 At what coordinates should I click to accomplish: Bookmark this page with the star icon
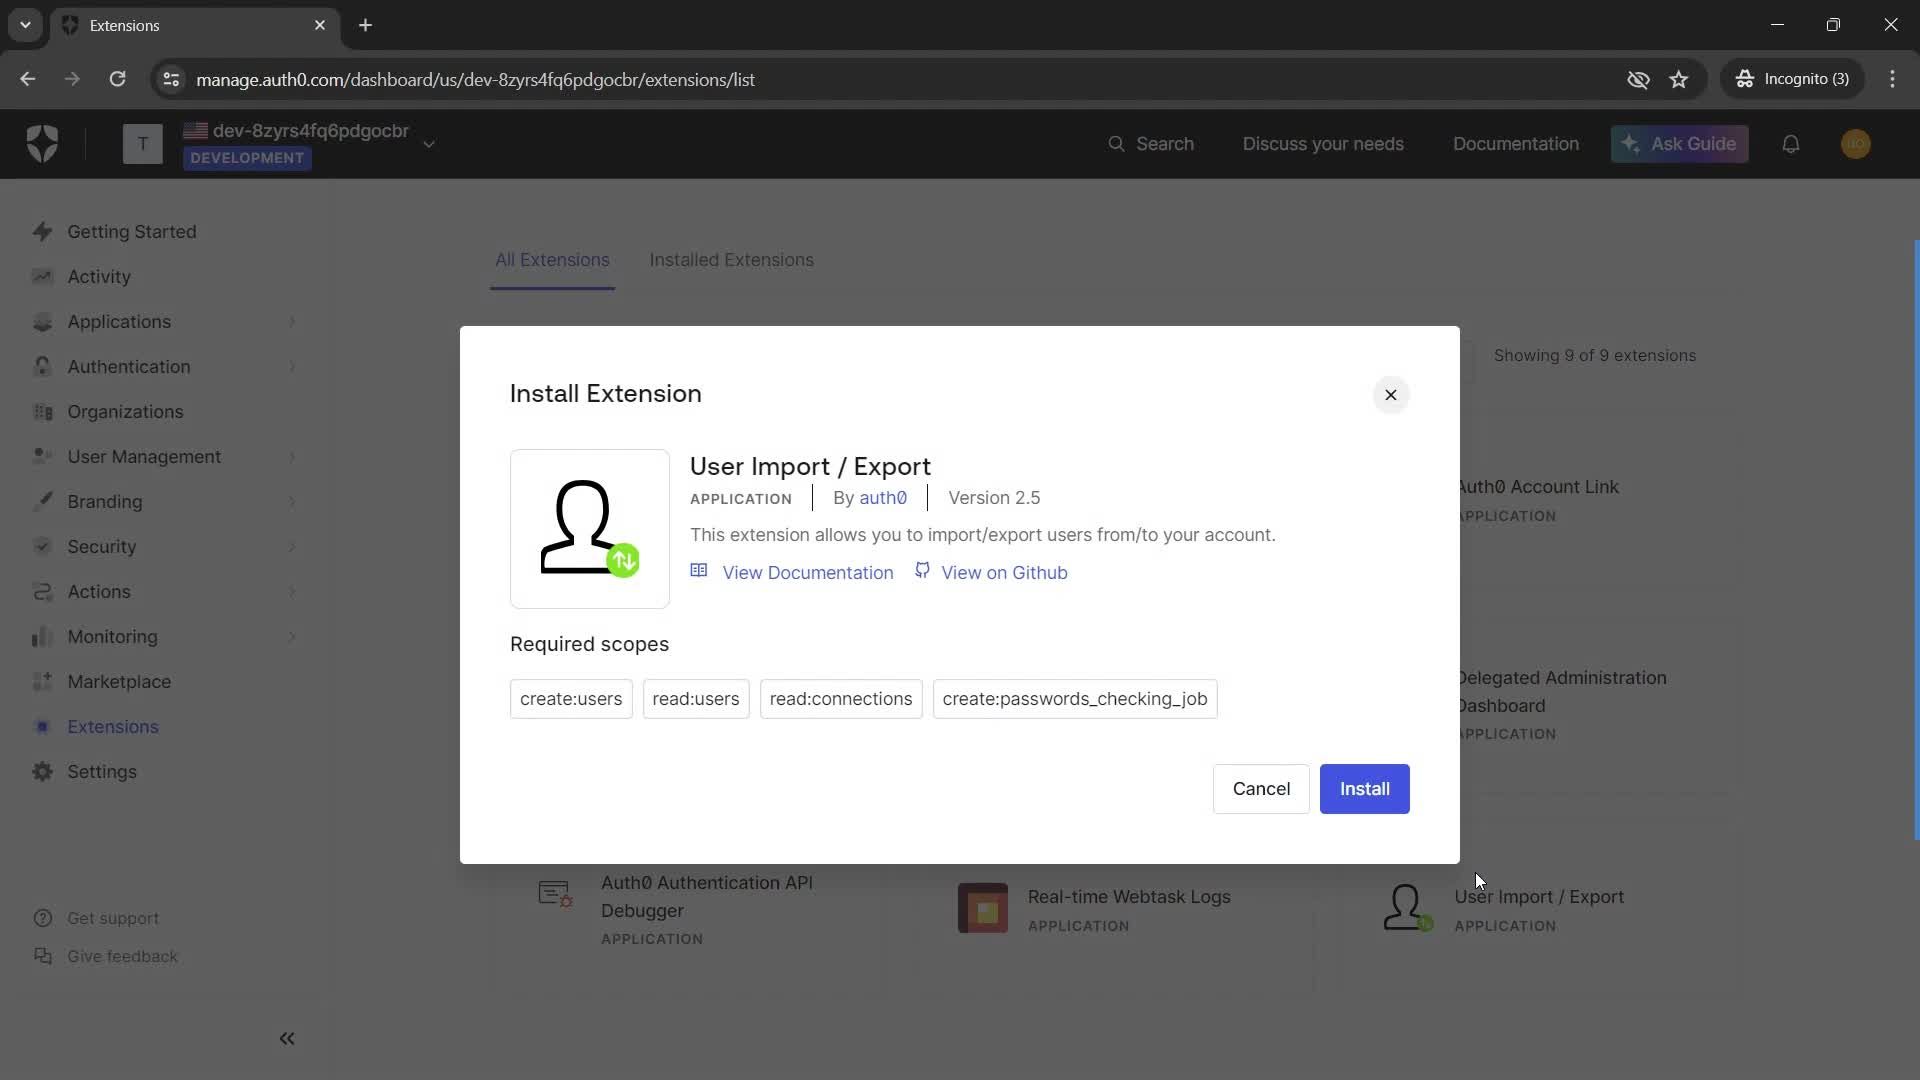(1679, 79)
